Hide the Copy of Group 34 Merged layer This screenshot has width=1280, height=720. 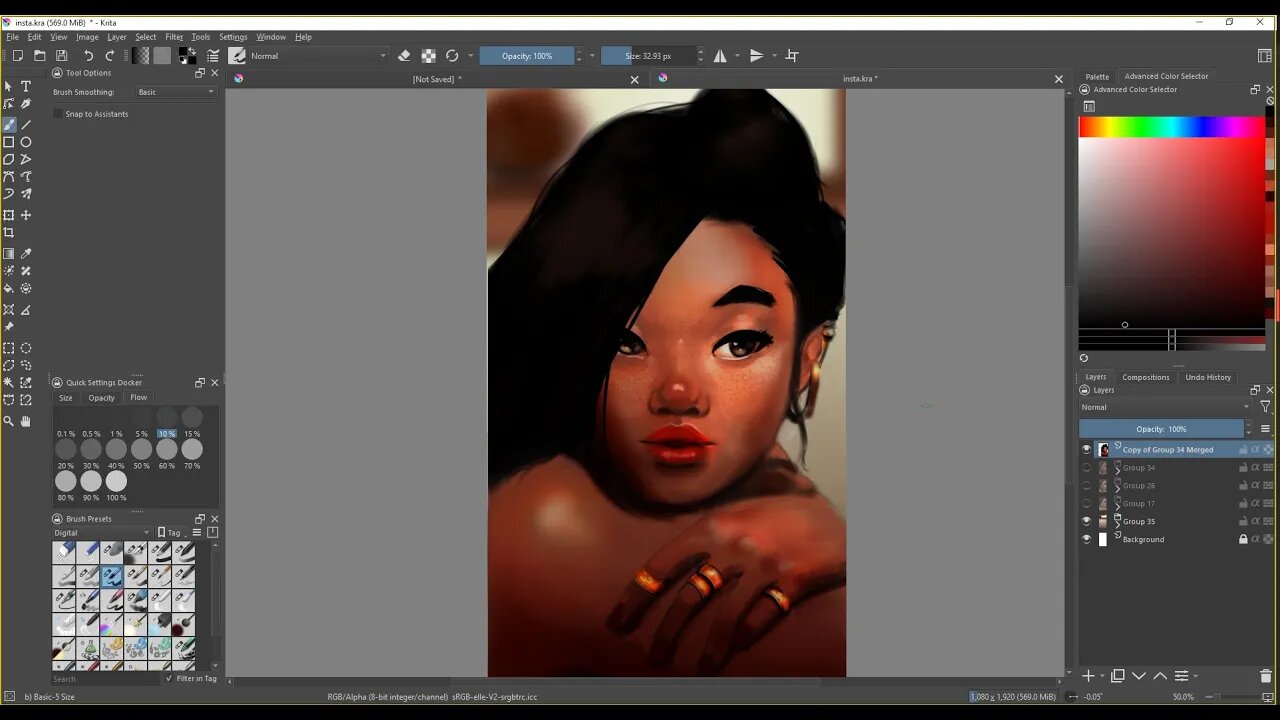pyautogui.click(x=1087, y=450)
